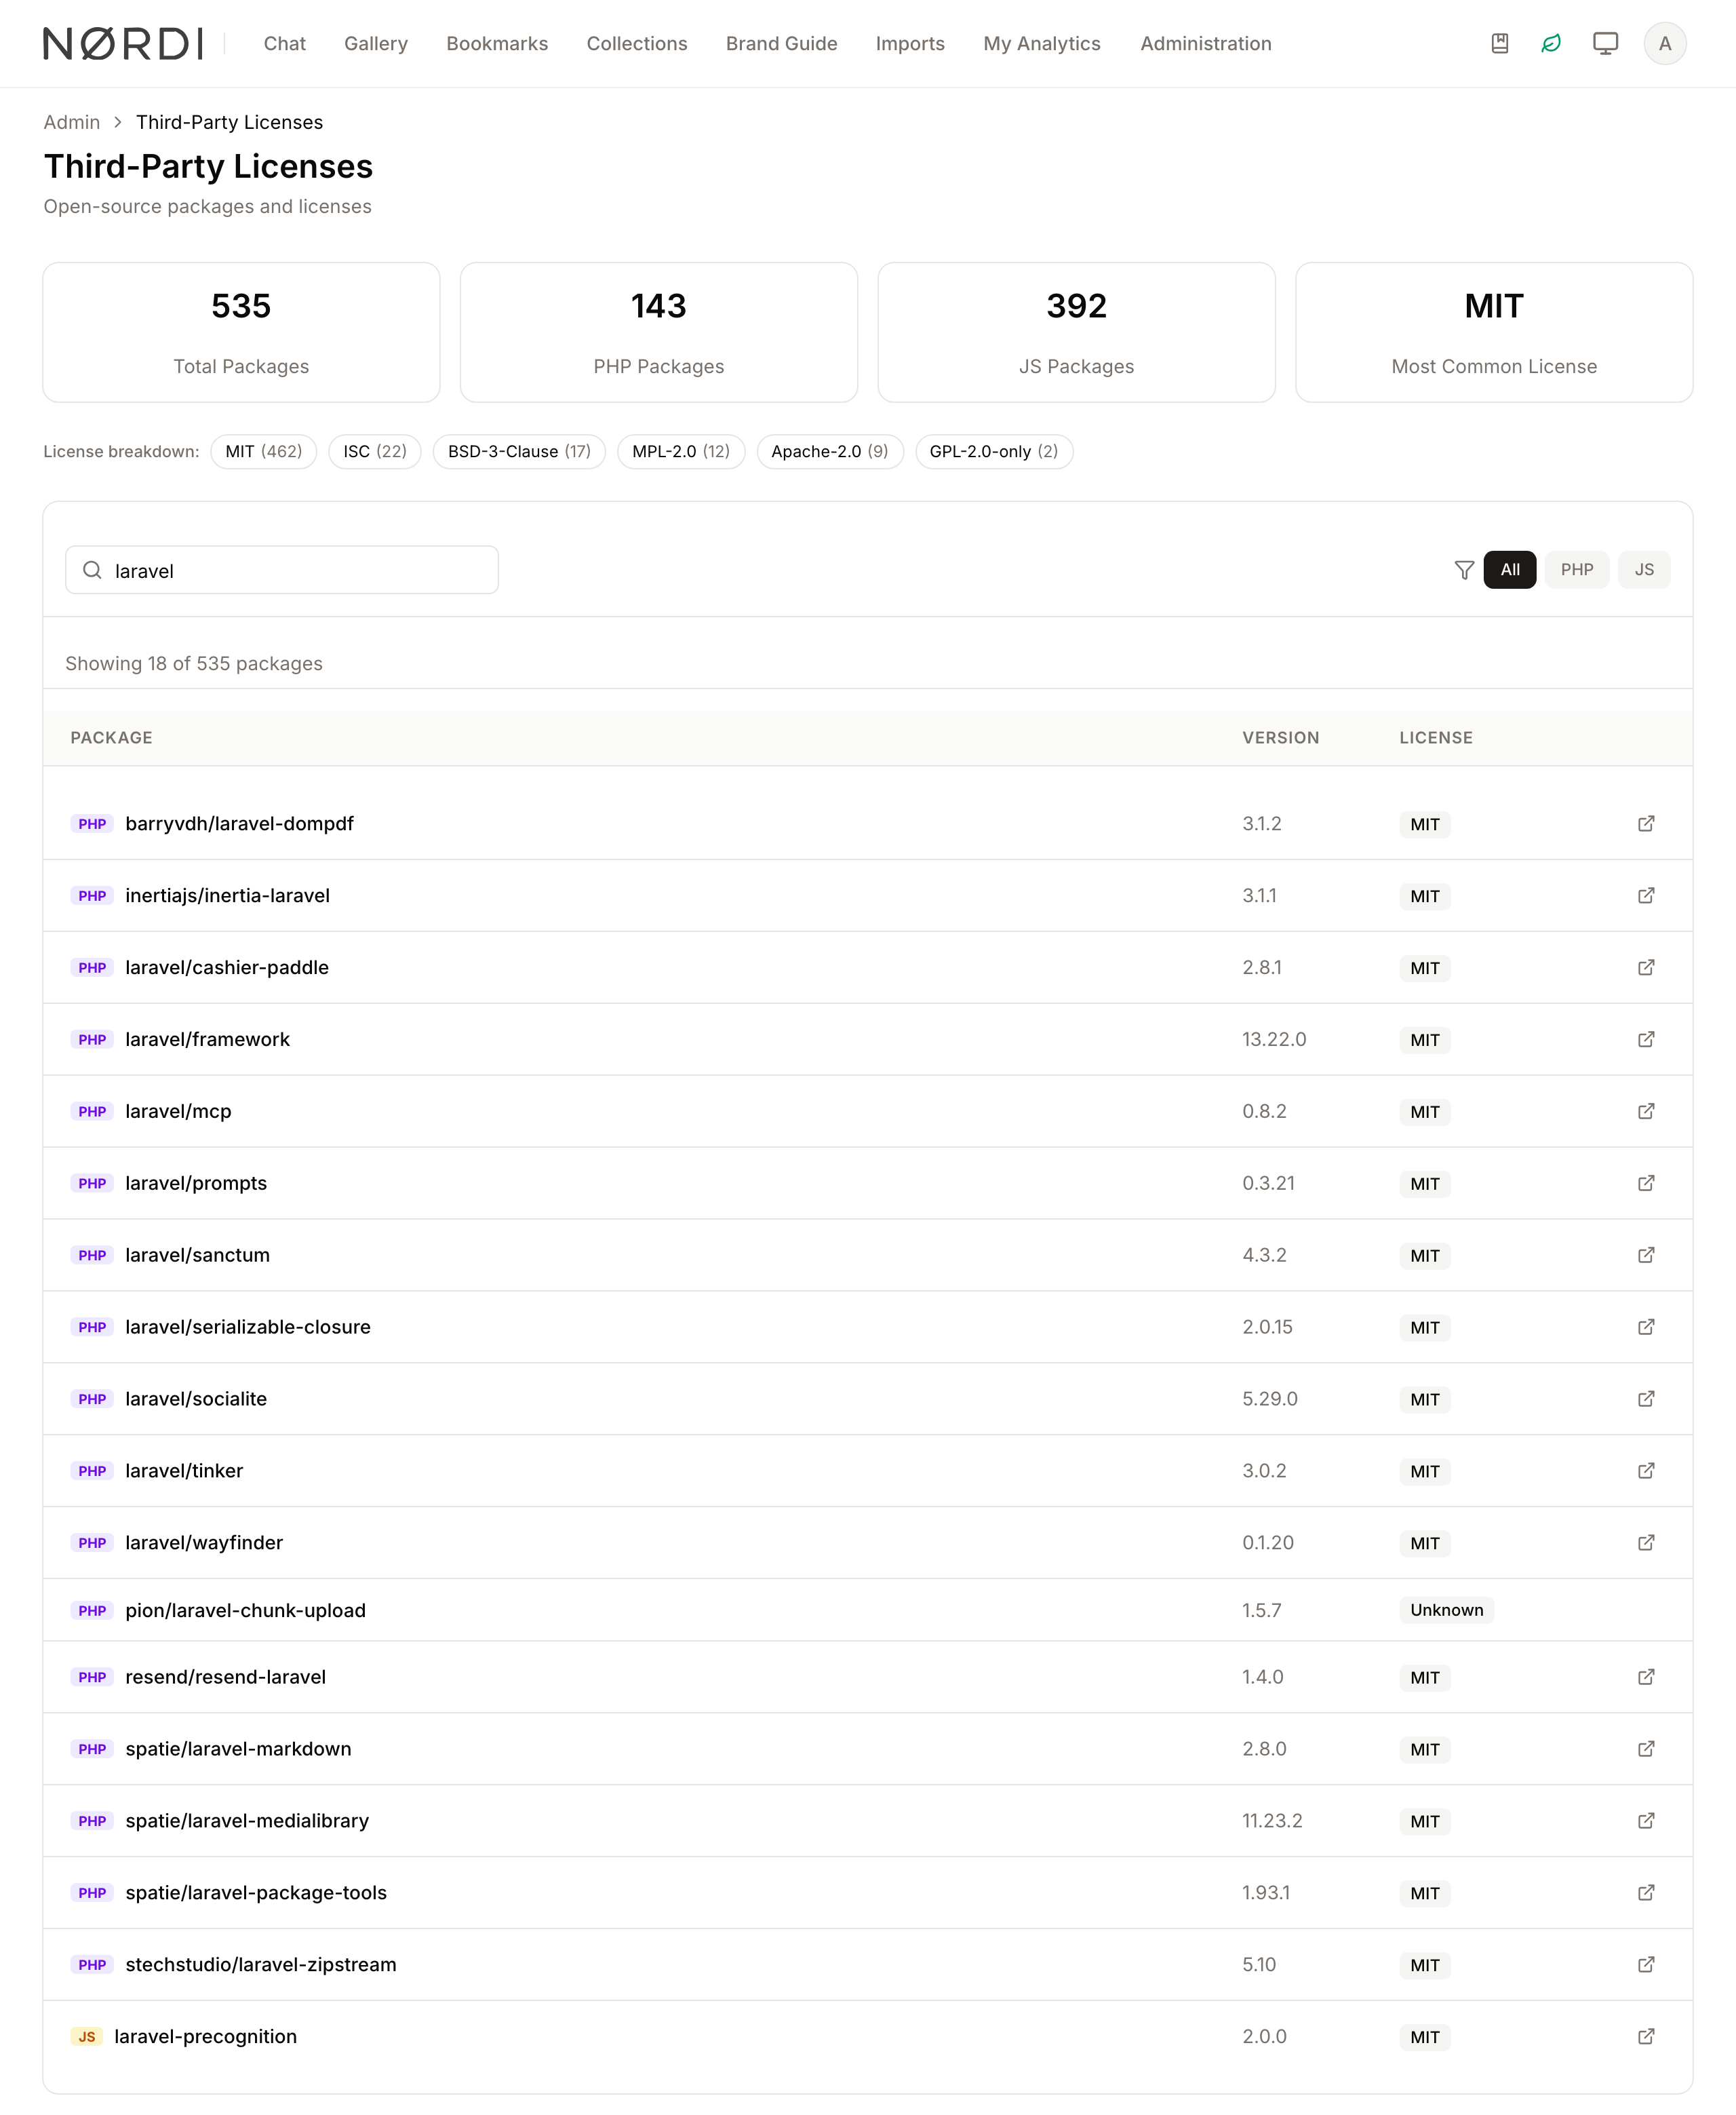The height and width of the screenshot is (2115, 1736).
Task: Select the All packages filter
Action: coord(1509,570)
